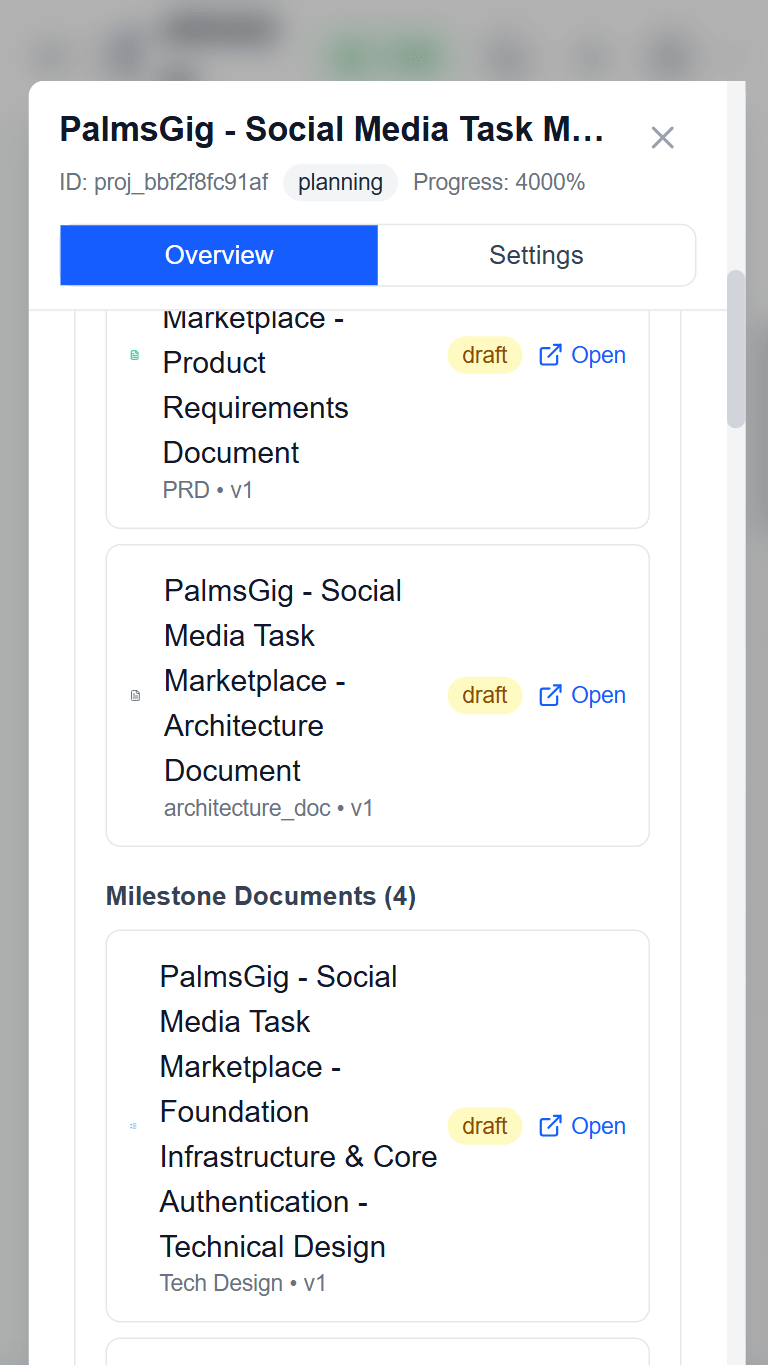Click the Architecture Document file icon
The image size is (768, 1365).
(x=136, y=696)
